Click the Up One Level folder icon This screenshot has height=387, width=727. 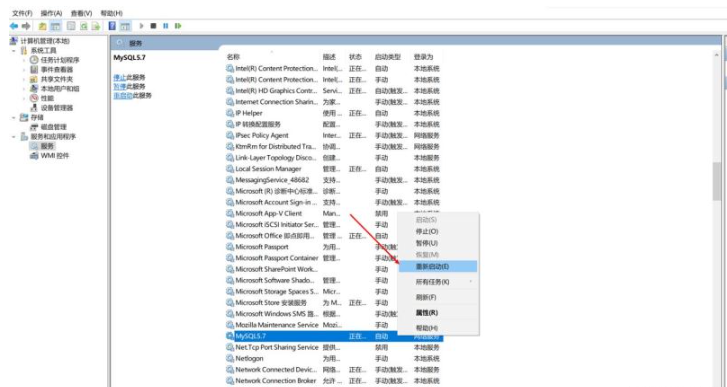pos(43,26)
